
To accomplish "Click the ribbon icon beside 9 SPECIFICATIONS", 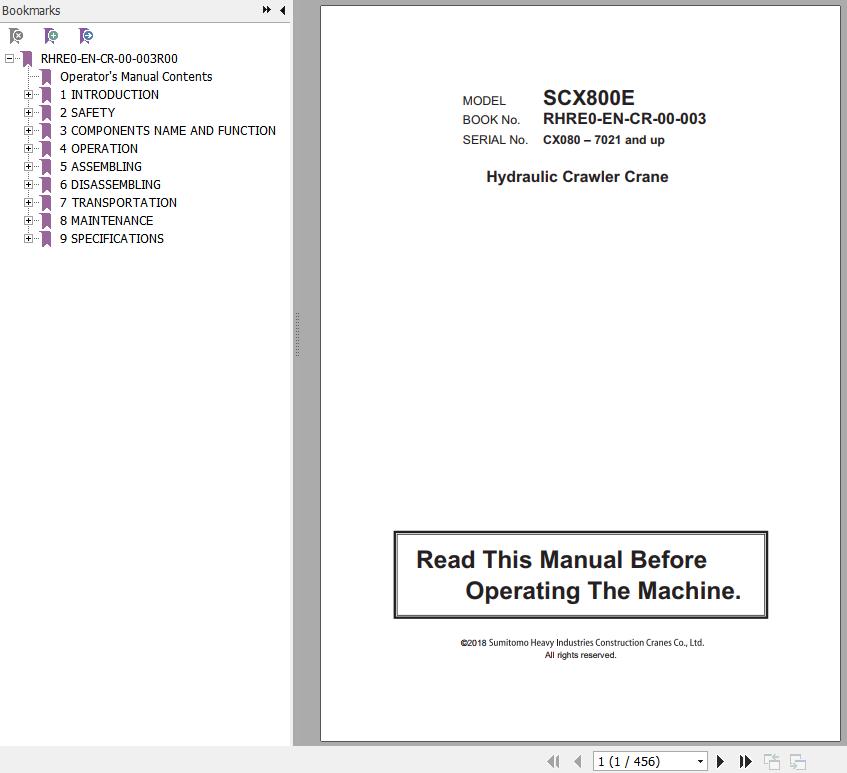I will point(46,239).
